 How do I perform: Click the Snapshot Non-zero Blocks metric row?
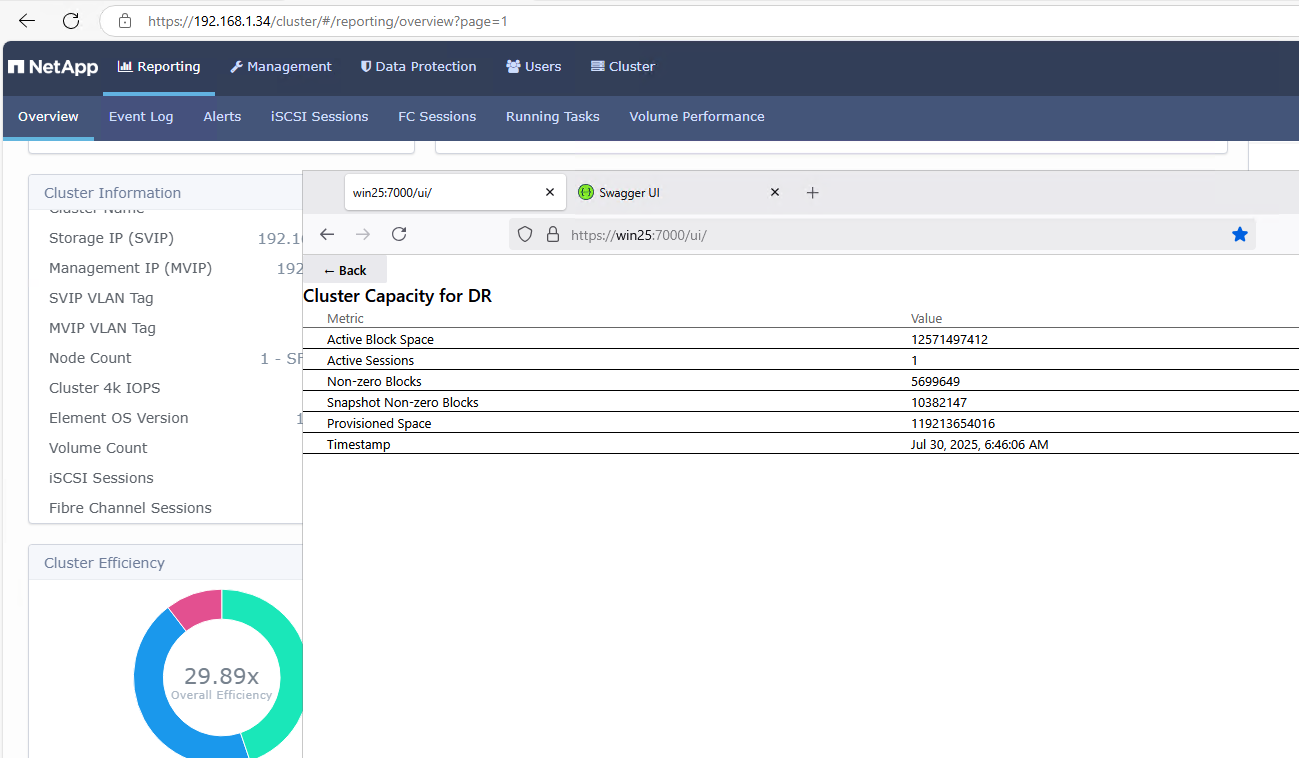click(x=801, y=402)
